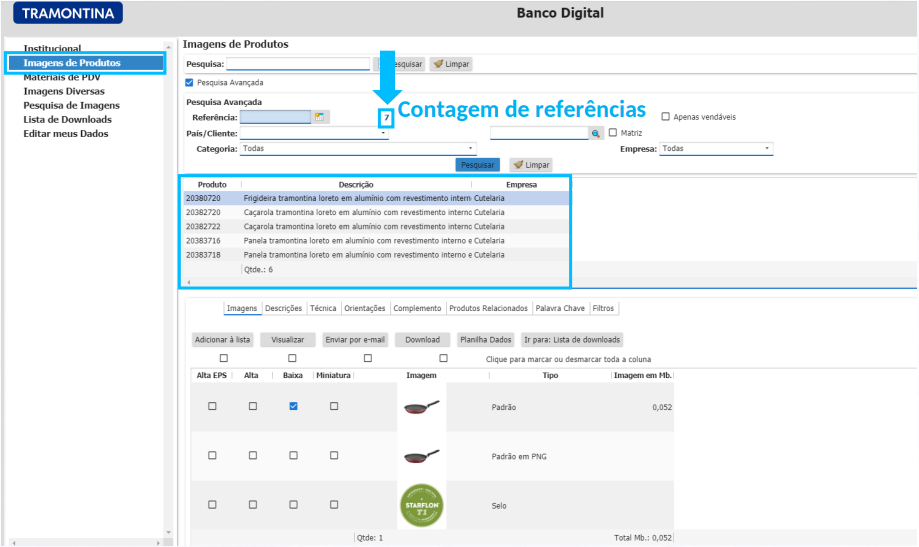Check Alta EPS for the Padrão row
Screen dimensions: 919x547
pos(212,406)
